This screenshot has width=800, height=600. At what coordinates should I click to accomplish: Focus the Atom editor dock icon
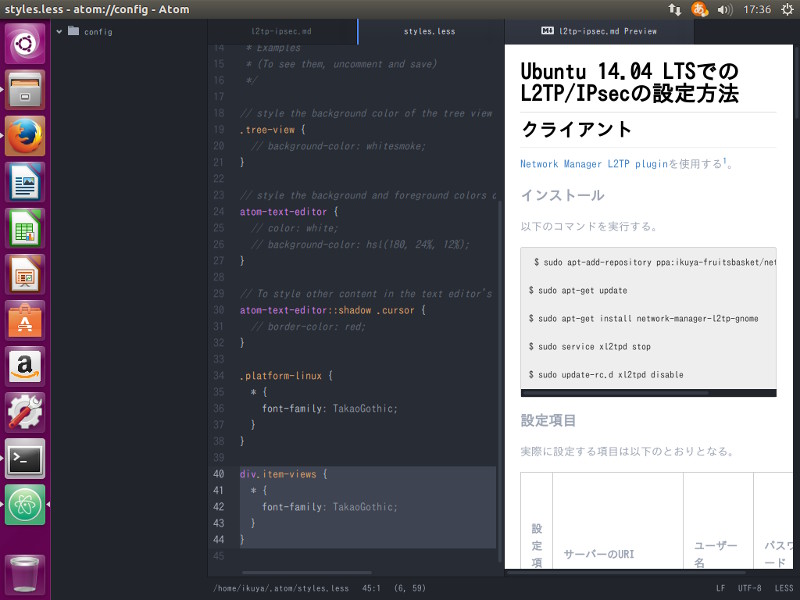25,505
